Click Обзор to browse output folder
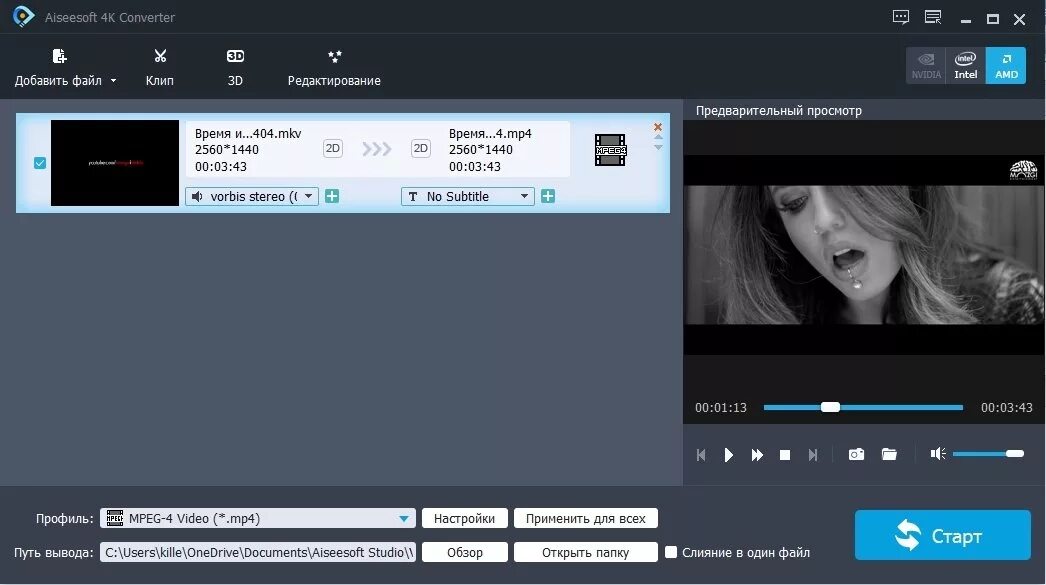This screenshot has width=1046, height=585. [x=464, y=552]
